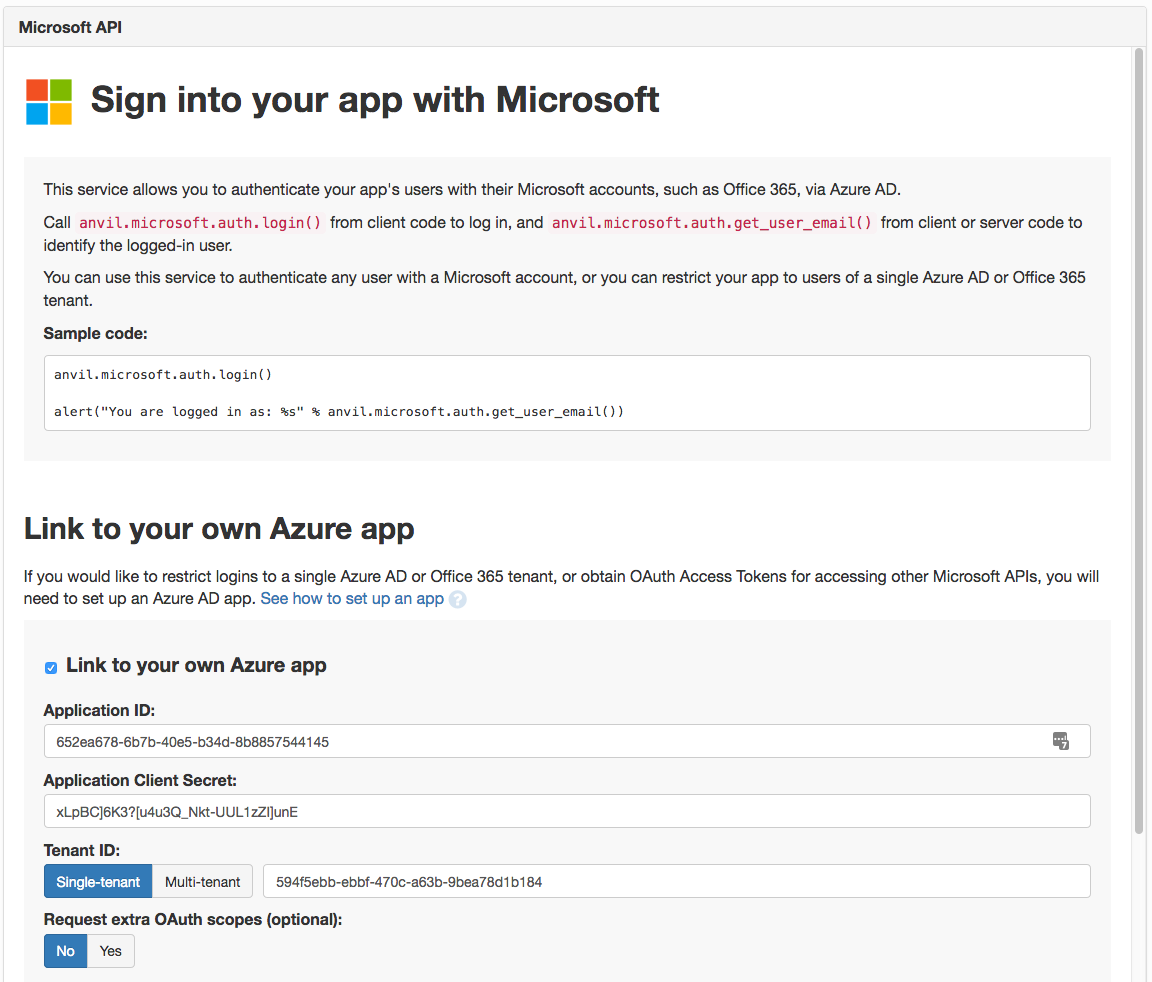1152x982 pixels.
Task: Open the help question-mark icon beside the setup link
Action: (x=458, y=599)
